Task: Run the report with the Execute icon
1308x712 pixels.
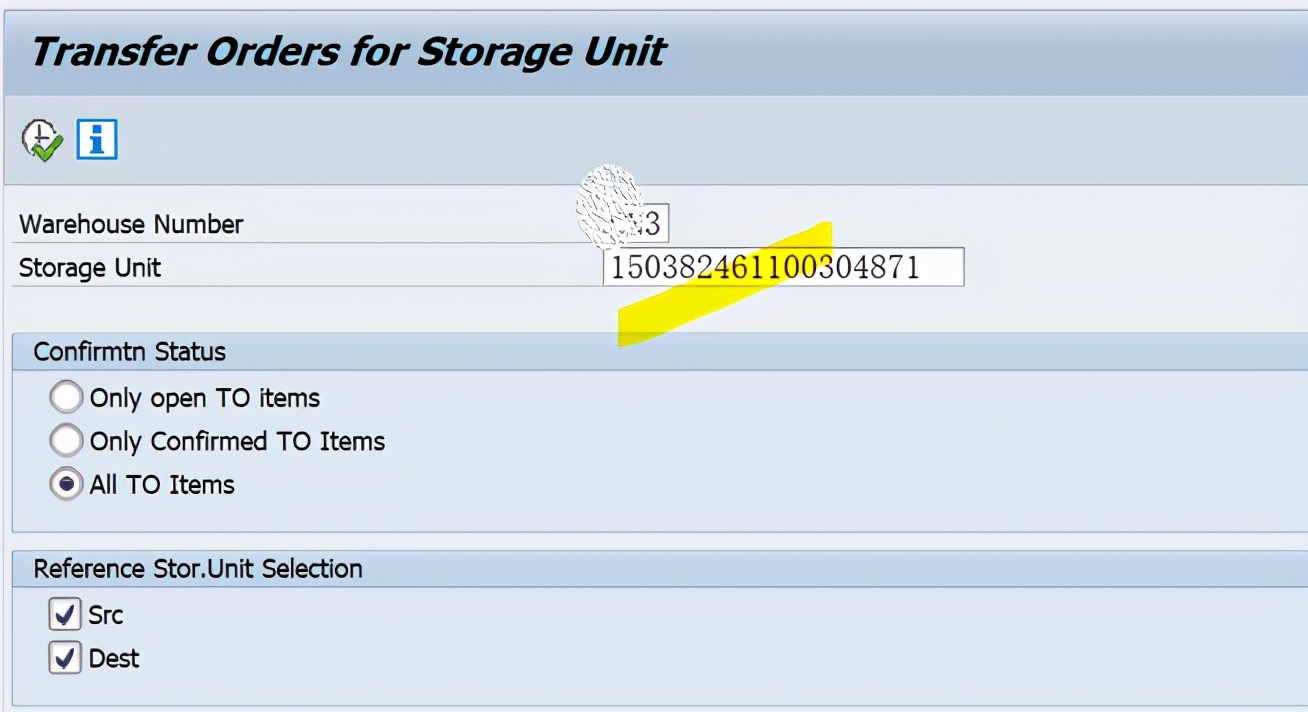Action: [x=42, y=140]
